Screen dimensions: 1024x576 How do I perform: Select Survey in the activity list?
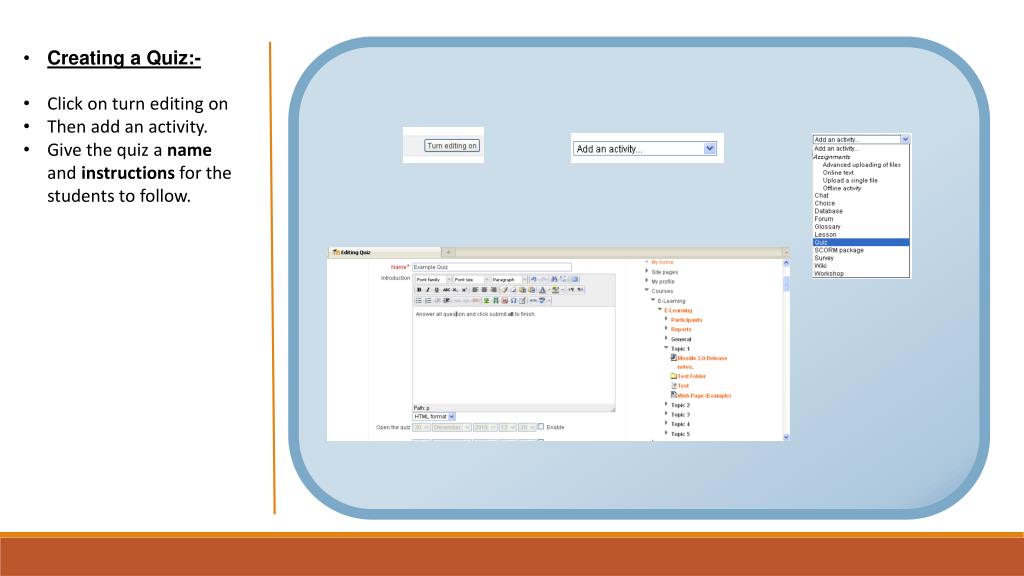(x=824, y=258)
